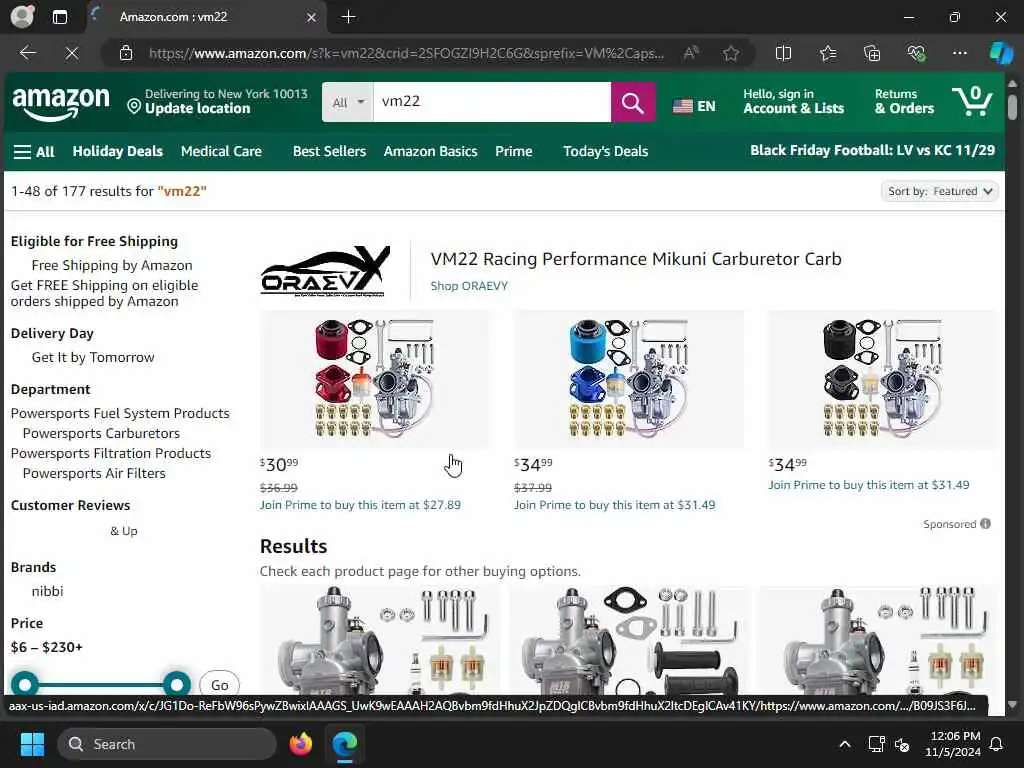
Task: Open a new tab with plus button
Action: pyautogui.click(x=349, y=17)
